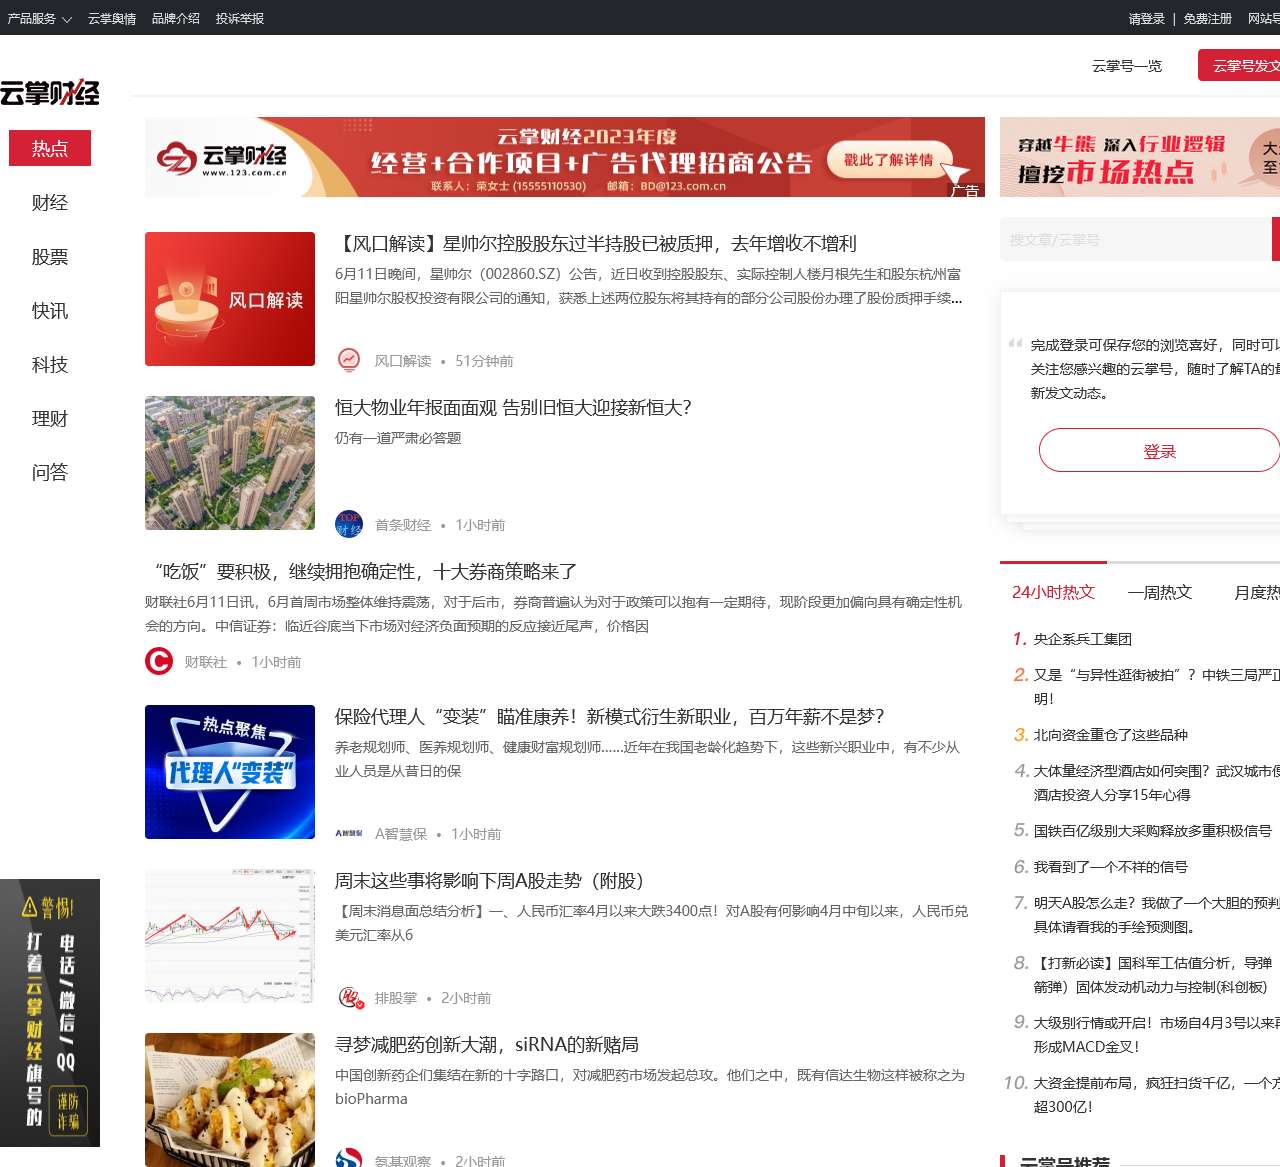The height and width of the screenshot is (1167, 1280).
Task: Focus the 搜文章/云掌号 search field
Action: point(1135,240)
